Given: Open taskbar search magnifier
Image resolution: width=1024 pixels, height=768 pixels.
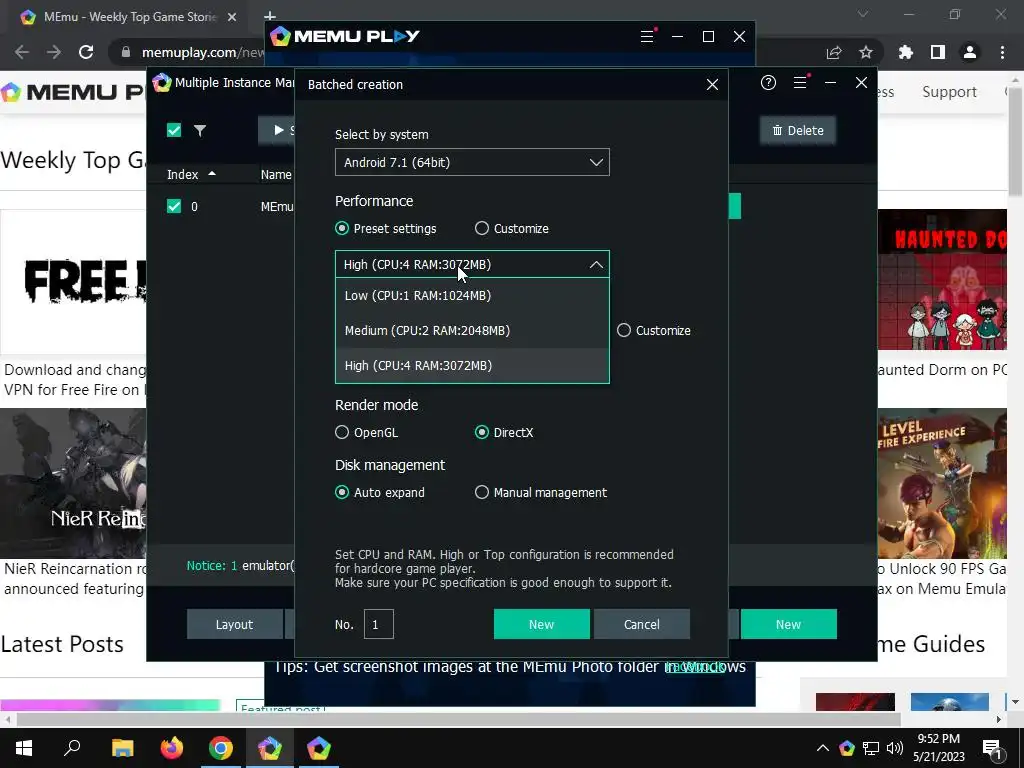Looking at the screenshot, I should [x=72, y=748].
